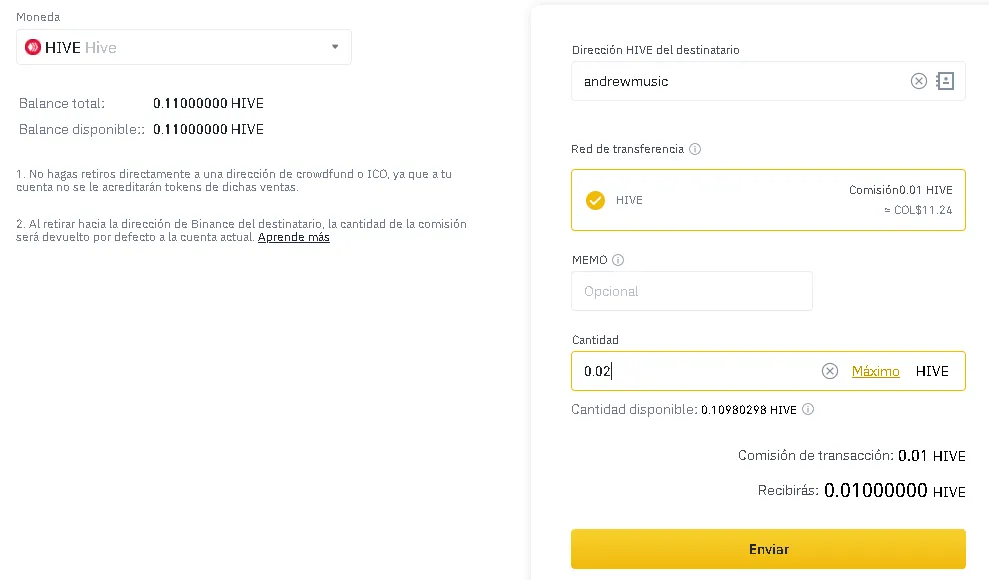Image resolution: width=989 pixels, height=580 pixels.
Task: Open the Aprende más link
Action: point(293,237)
